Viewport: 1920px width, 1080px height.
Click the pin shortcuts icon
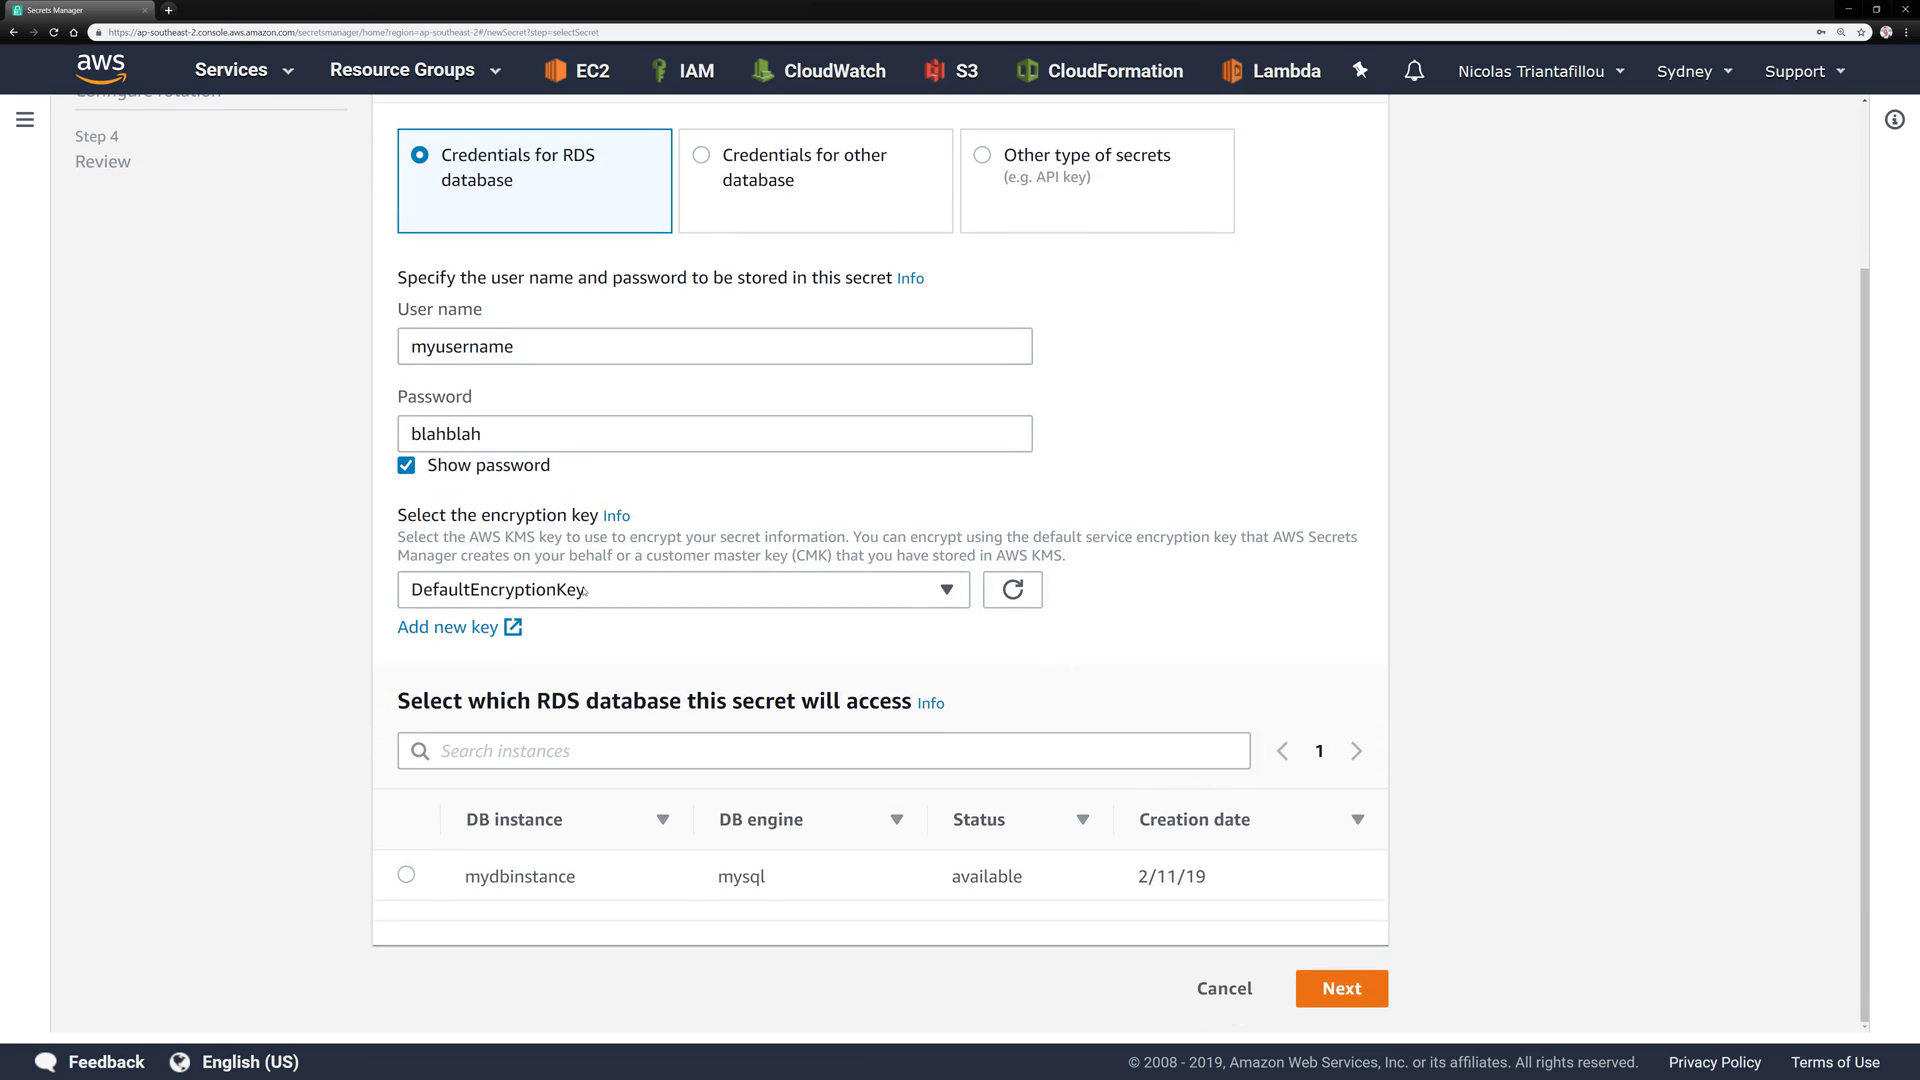point(1360,70)
